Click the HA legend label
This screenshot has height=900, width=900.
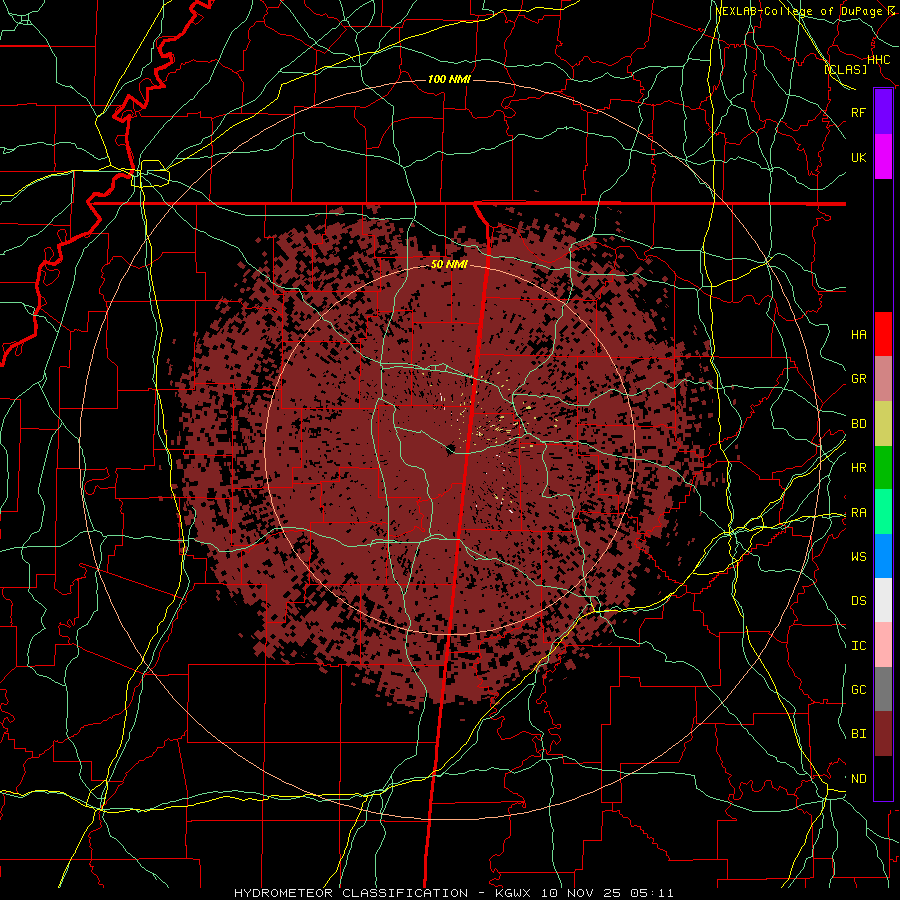tap(859, 334)
